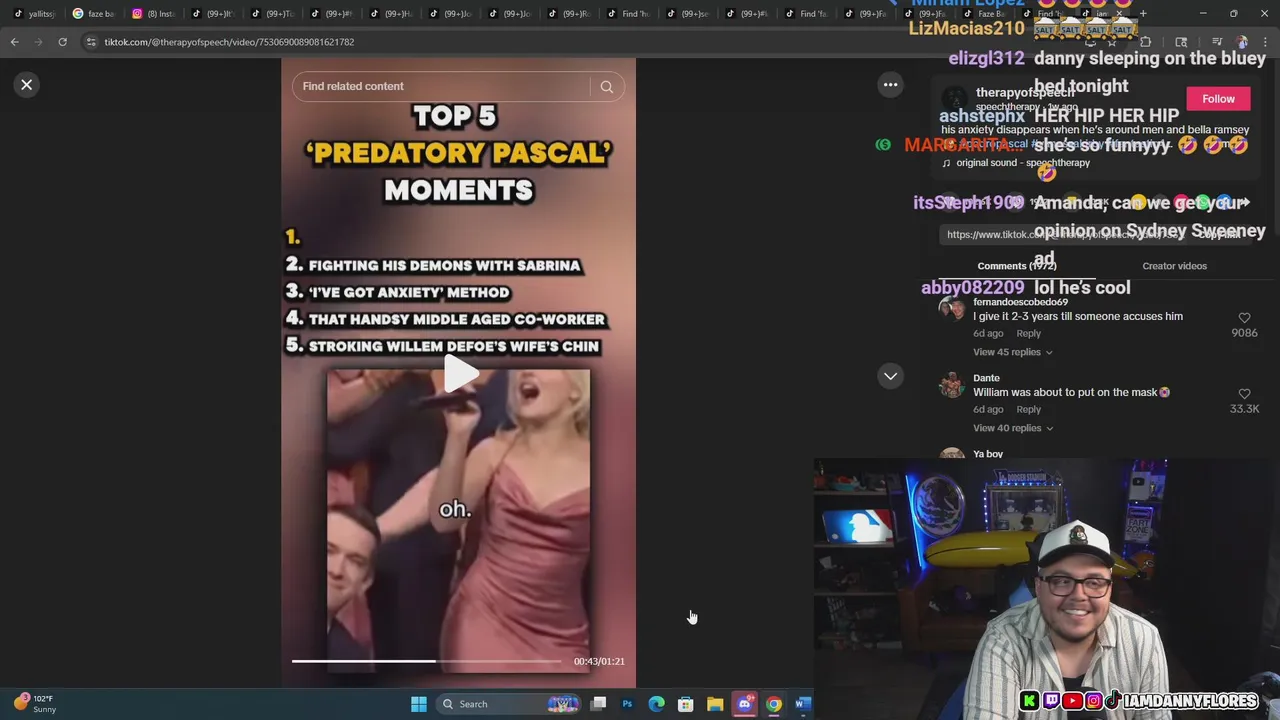Open Microsoft Edge from the taskbar
1280x720 pixels.
(656, 704)
